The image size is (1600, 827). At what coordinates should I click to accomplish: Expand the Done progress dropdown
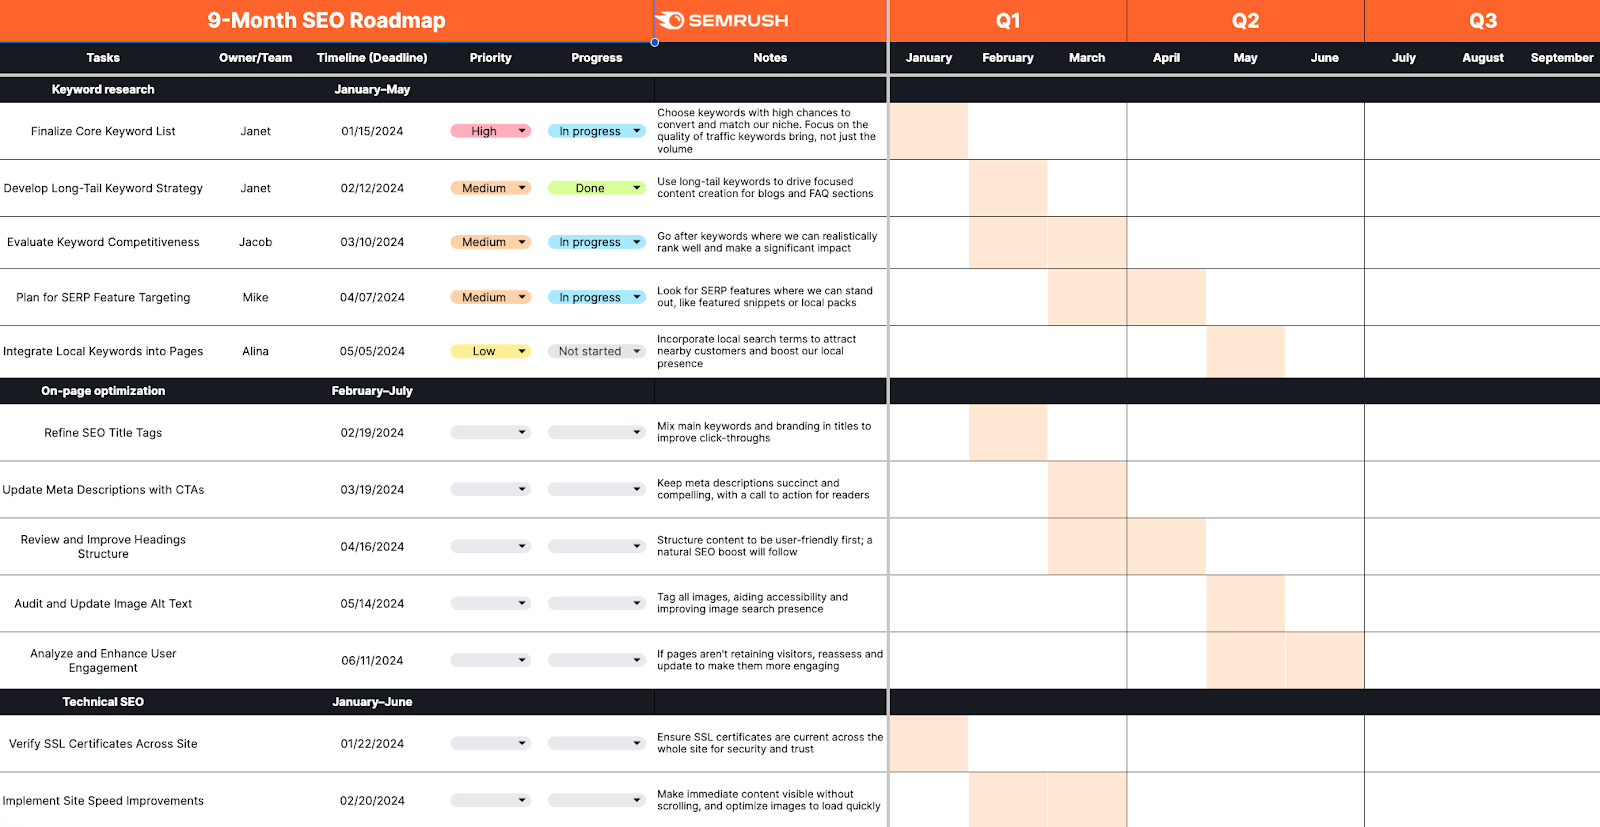[637, 188]
